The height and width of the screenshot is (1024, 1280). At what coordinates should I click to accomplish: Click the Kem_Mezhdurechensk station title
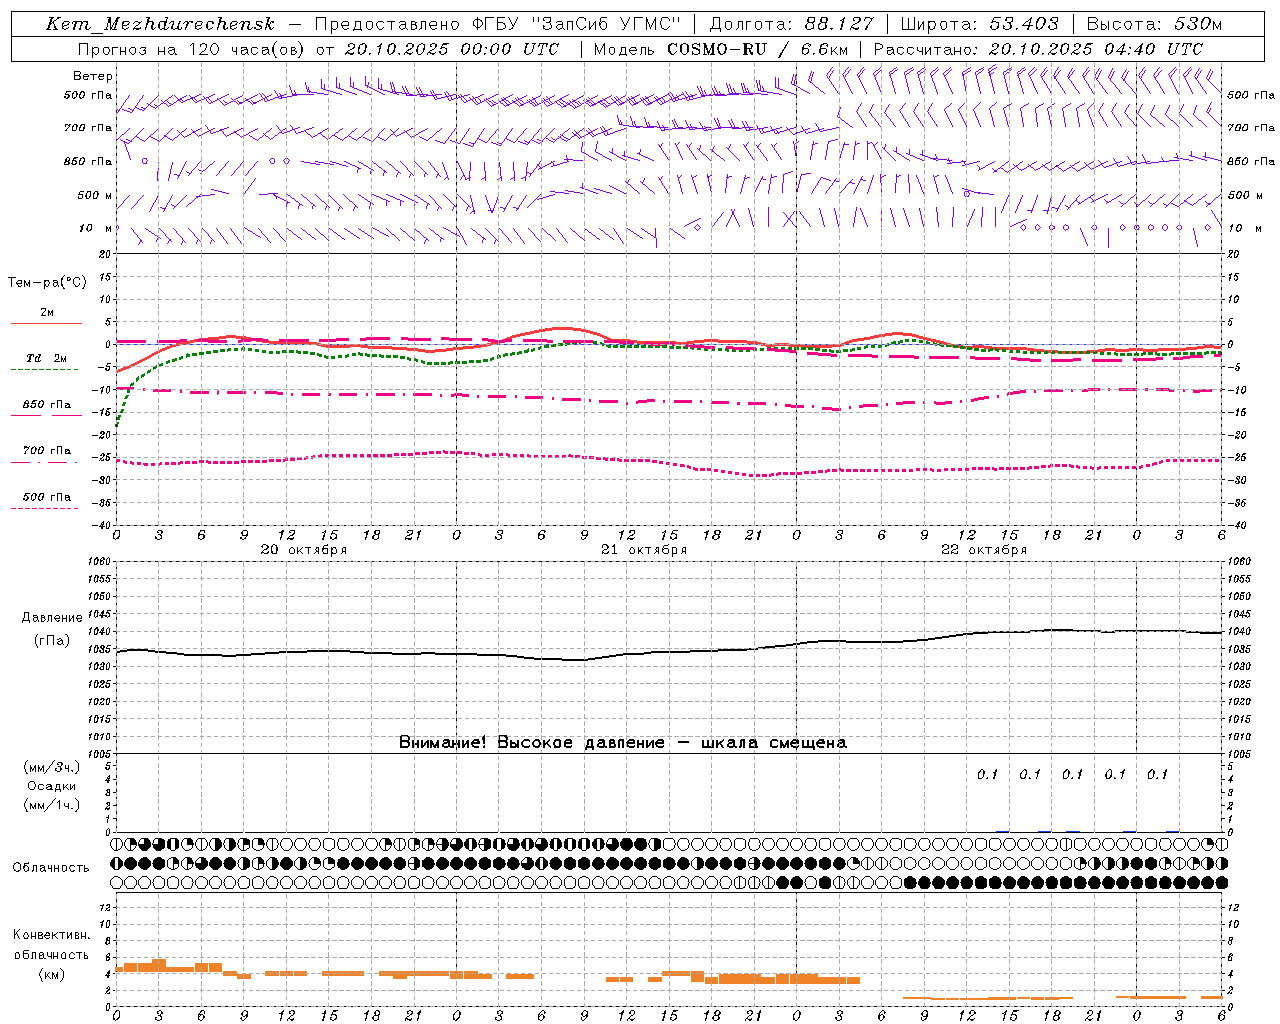point(160,24)
